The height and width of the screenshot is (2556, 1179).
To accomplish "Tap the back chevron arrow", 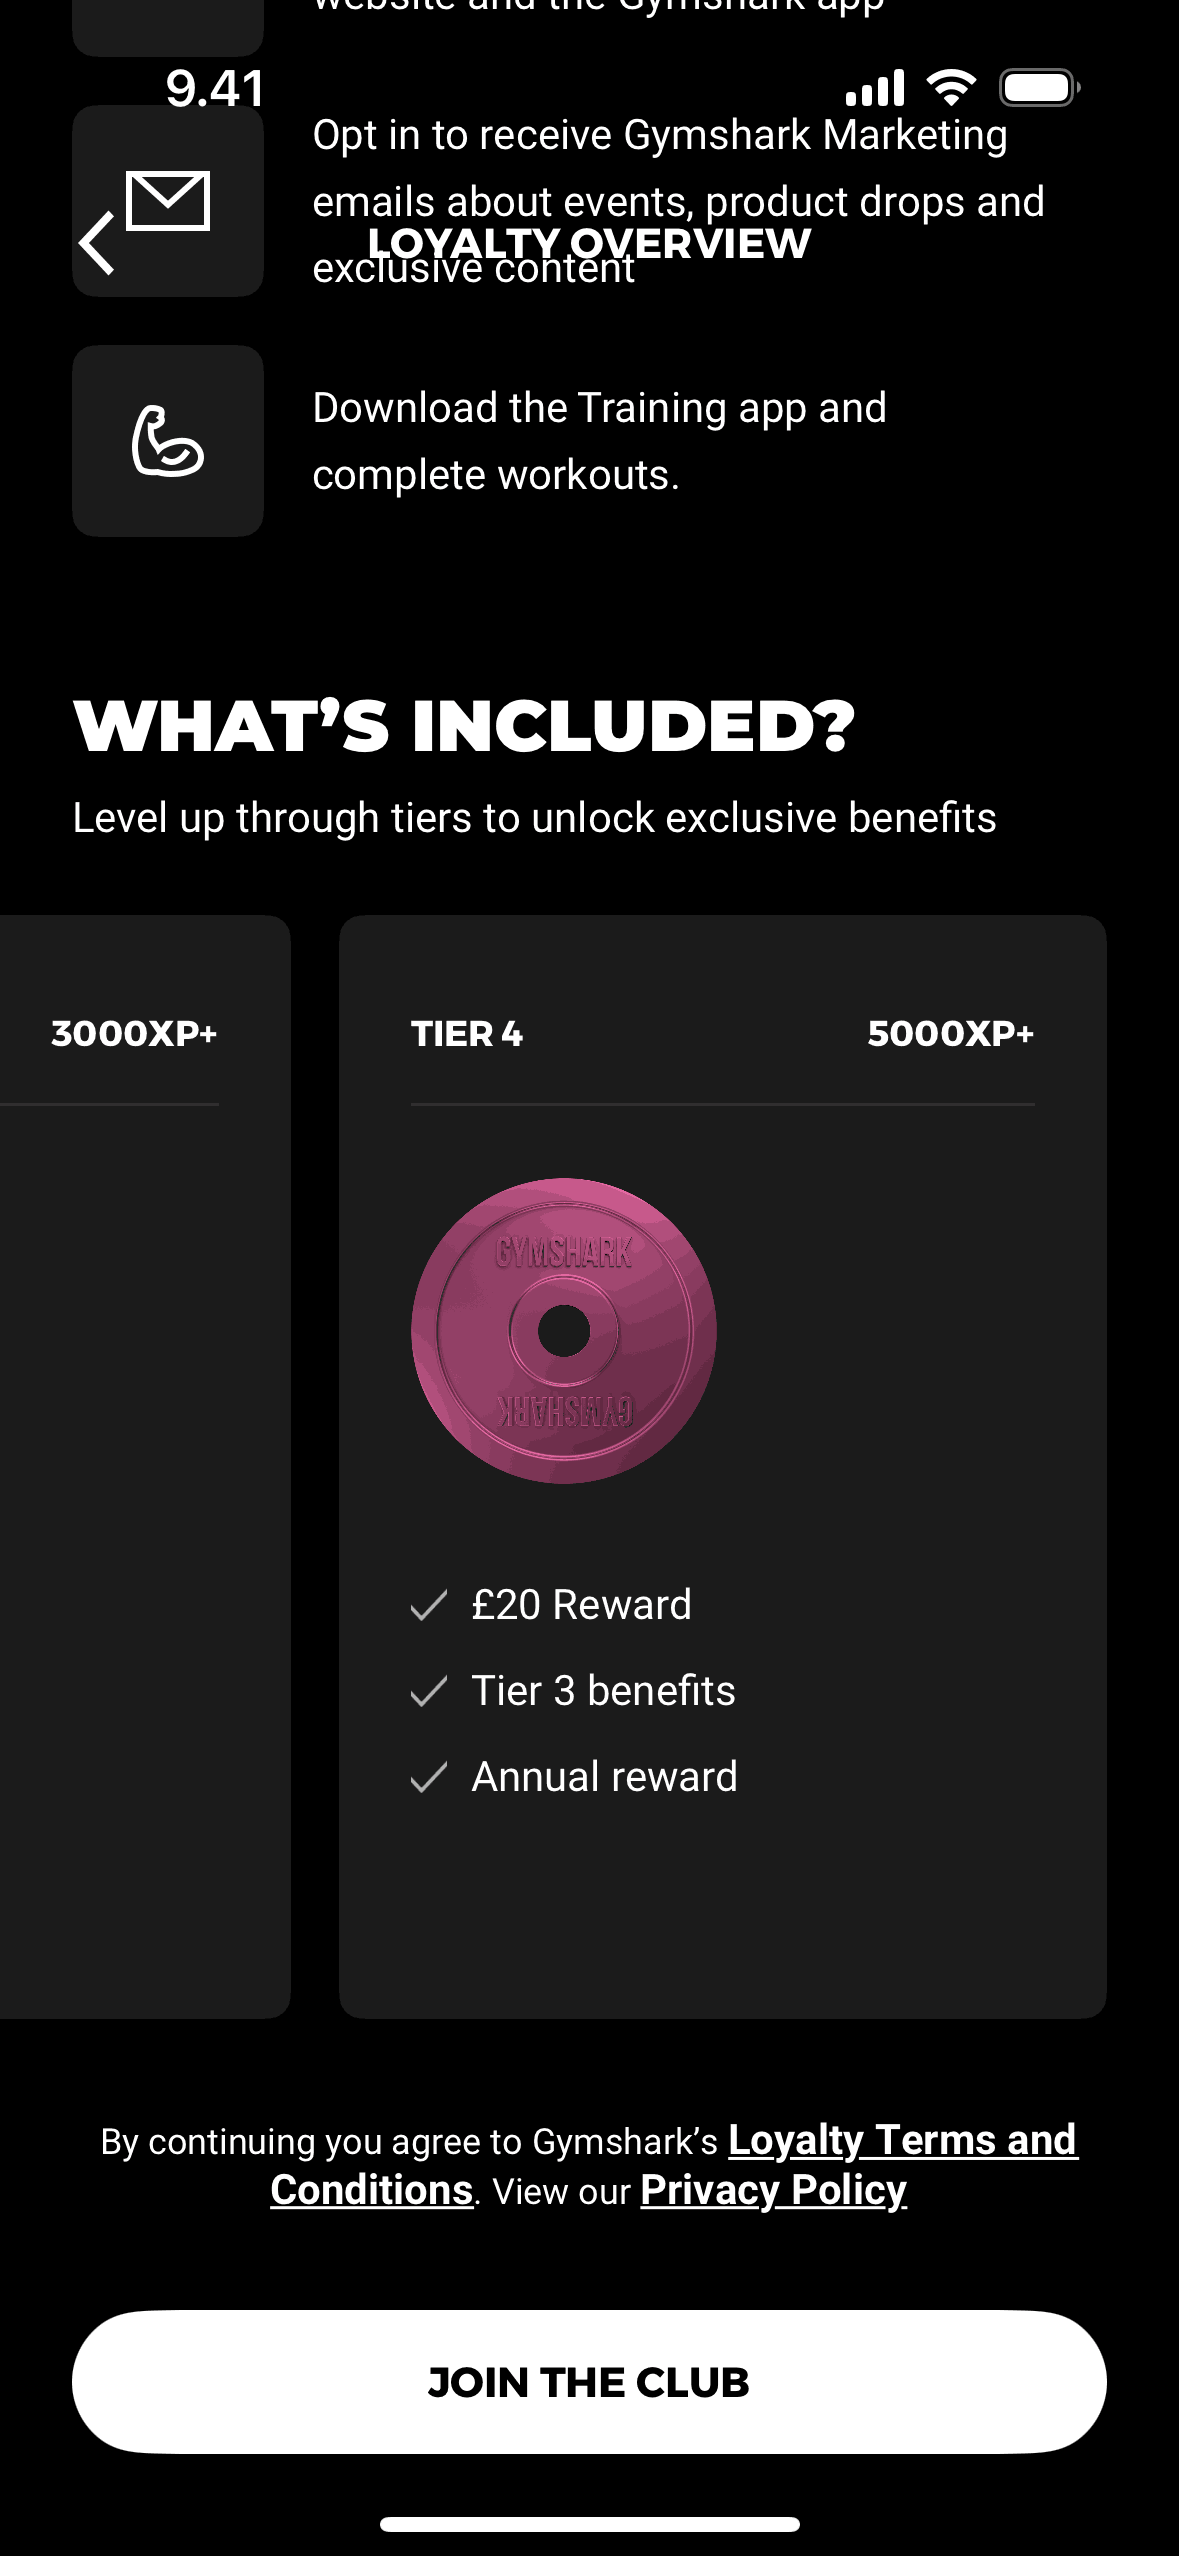I will pos(97,243).
